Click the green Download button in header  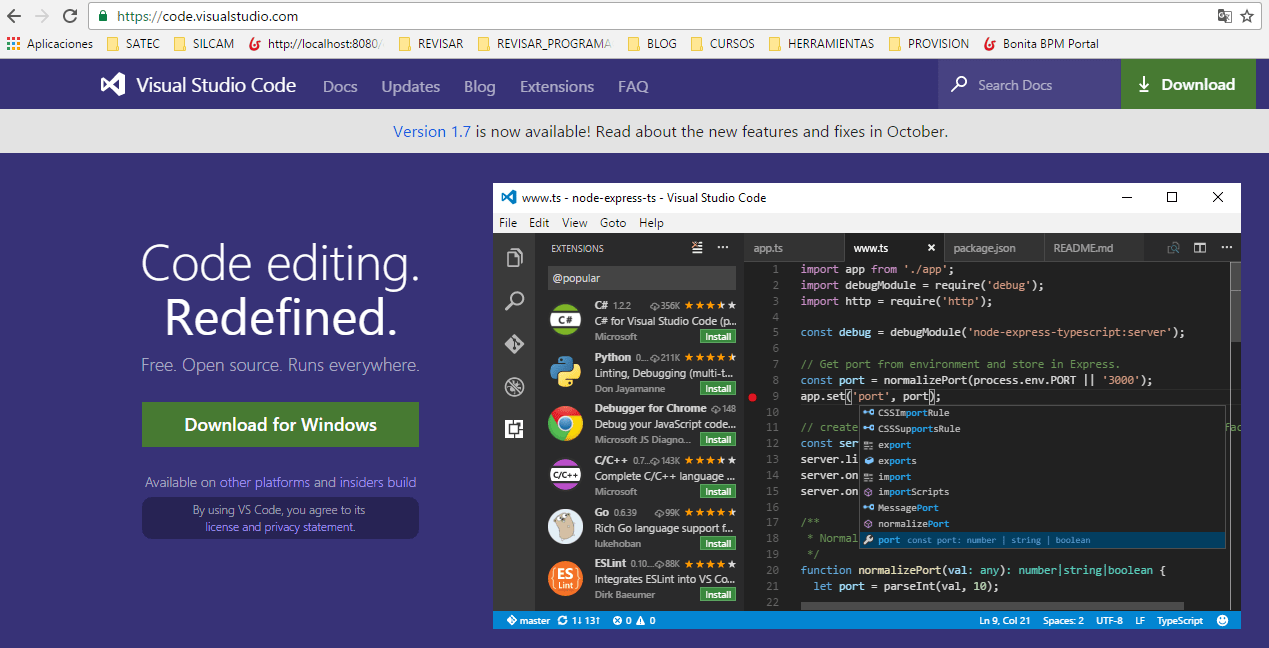(1188, 84)
